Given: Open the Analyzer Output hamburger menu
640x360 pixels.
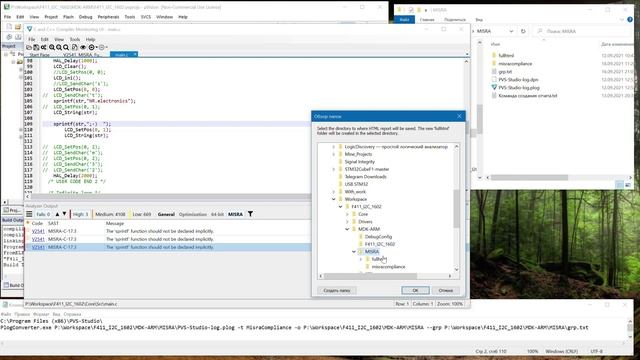Looking at the screenshot, I should [29, 214].
